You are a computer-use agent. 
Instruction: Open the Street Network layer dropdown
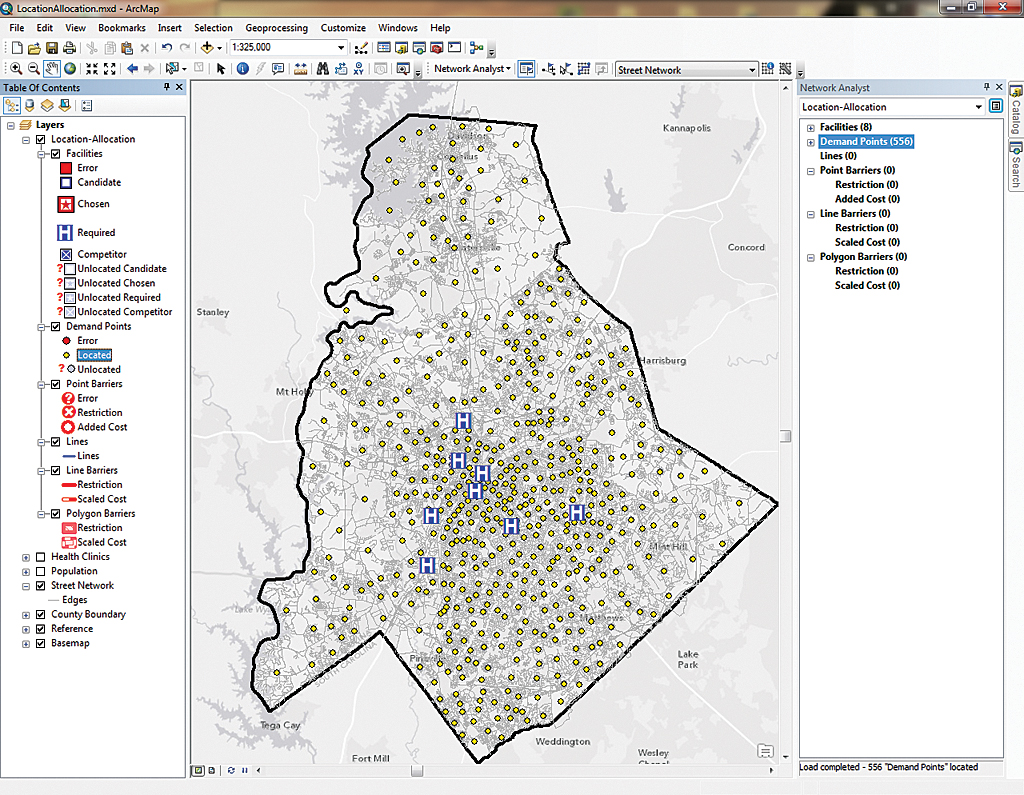(751, 70)
